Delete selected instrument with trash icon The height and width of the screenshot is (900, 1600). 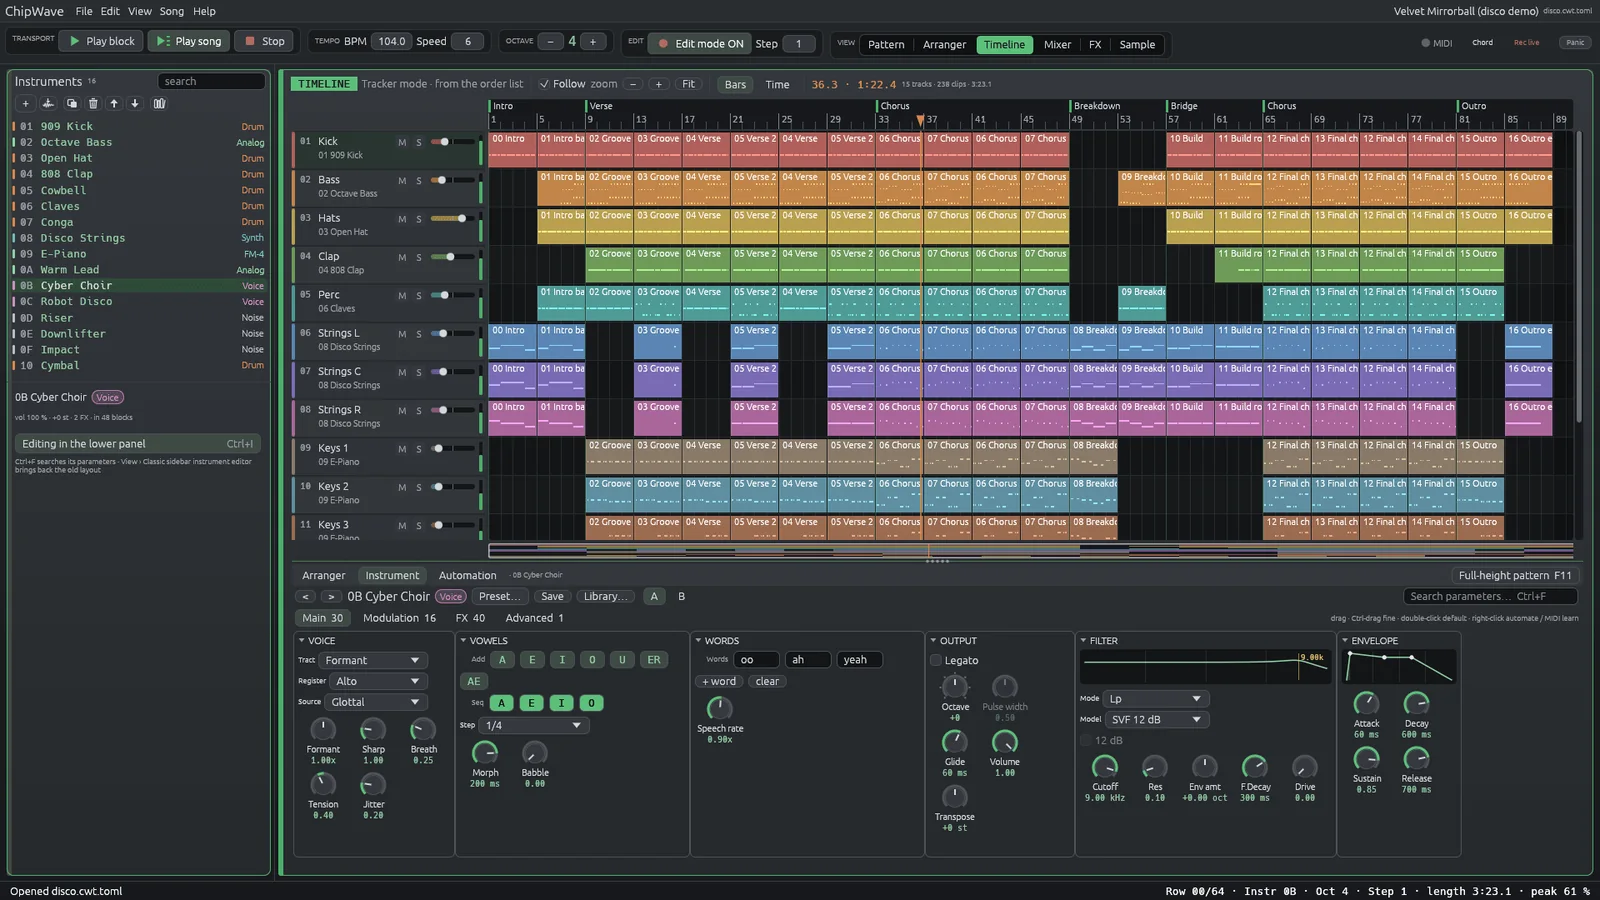93,103
